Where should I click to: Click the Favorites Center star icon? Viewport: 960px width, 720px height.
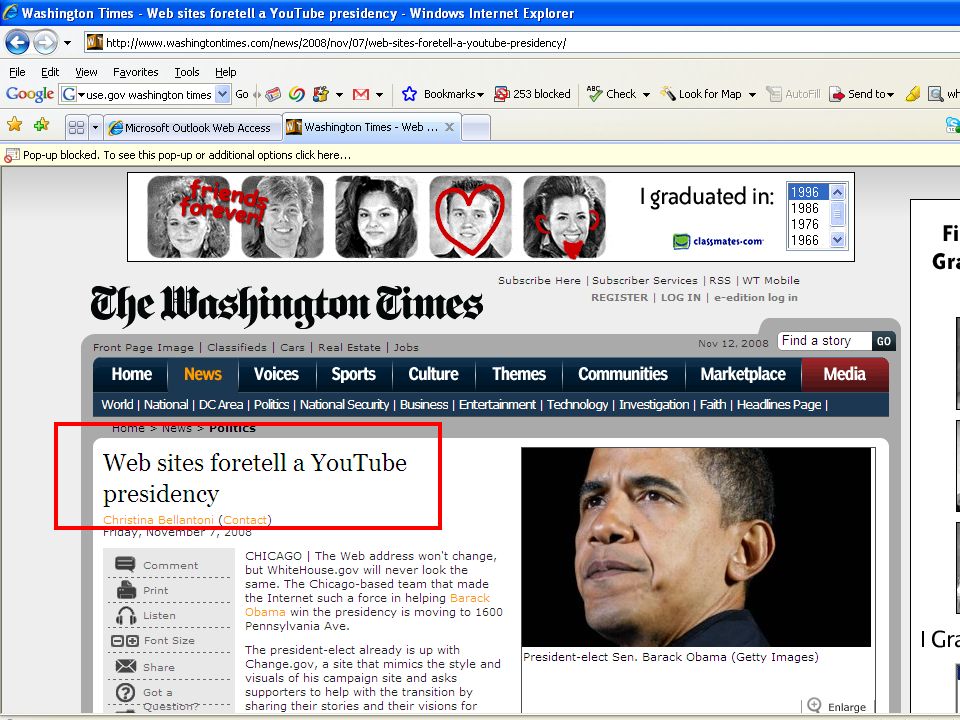point(15,125)
